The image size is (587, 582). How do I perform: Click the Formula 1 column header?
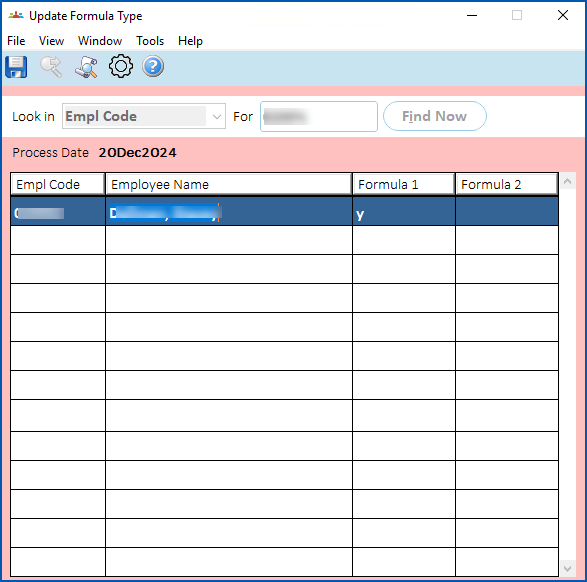pos(404,185)
